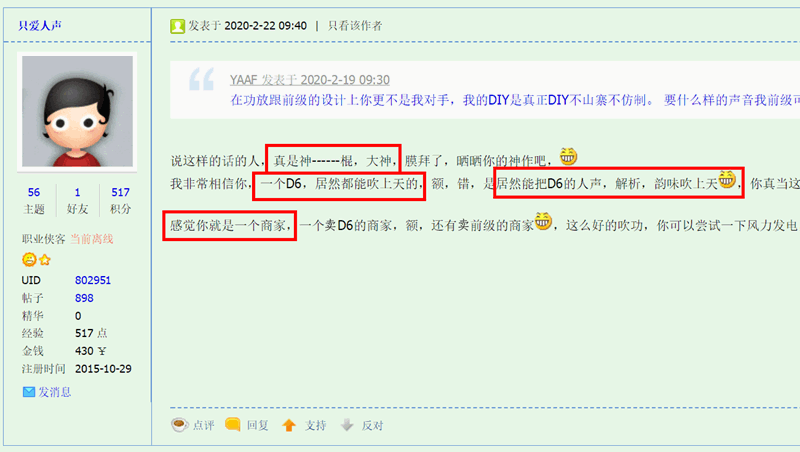
Task: Click the 点评 coffee cup icon
Action: [x=180, y=424]
